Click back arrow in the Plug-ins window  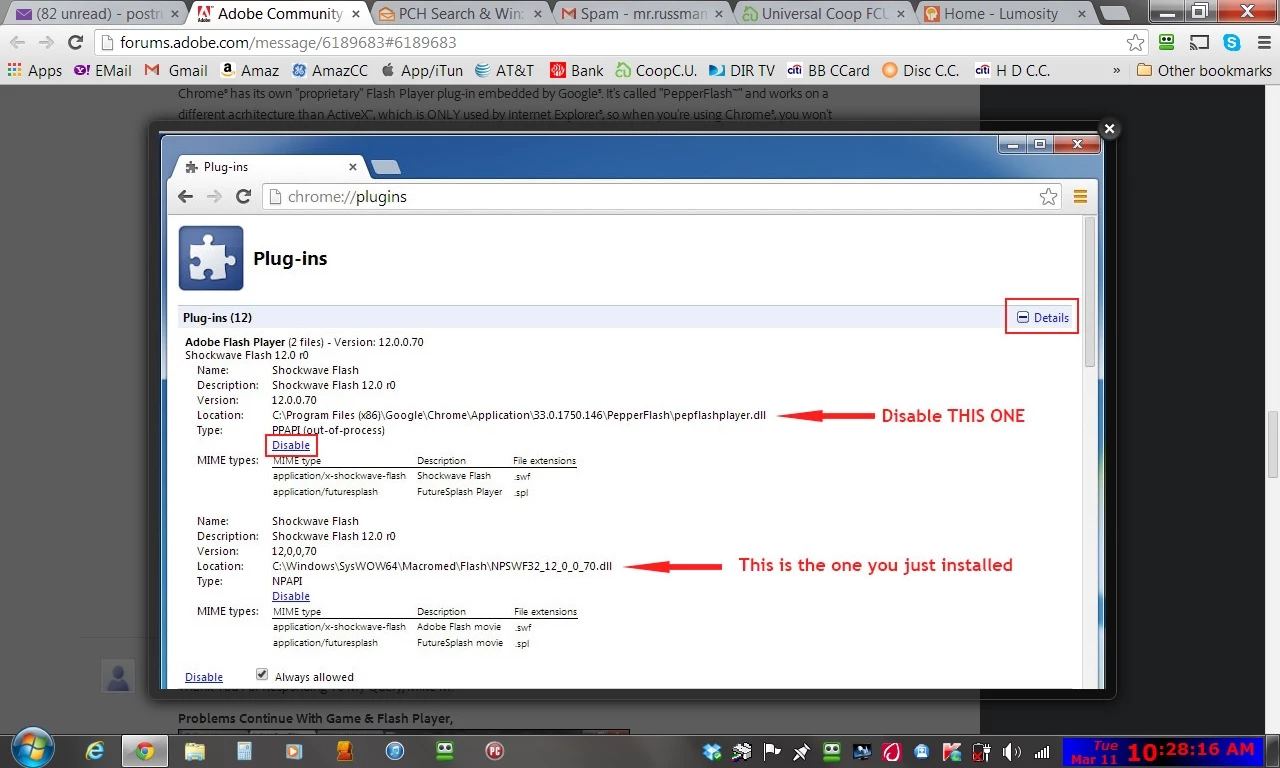[x=185, y=196]
